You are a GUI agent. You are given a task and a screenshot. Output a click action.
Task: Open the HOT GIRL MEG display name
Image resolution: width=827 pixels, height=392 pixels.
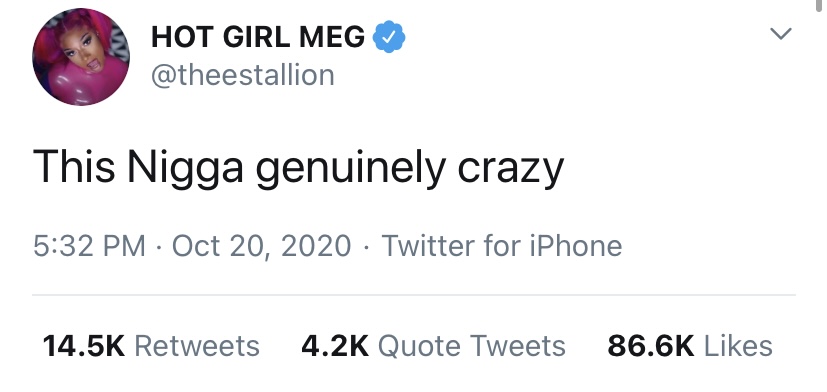pyautogui.click(x=258, y=37)
